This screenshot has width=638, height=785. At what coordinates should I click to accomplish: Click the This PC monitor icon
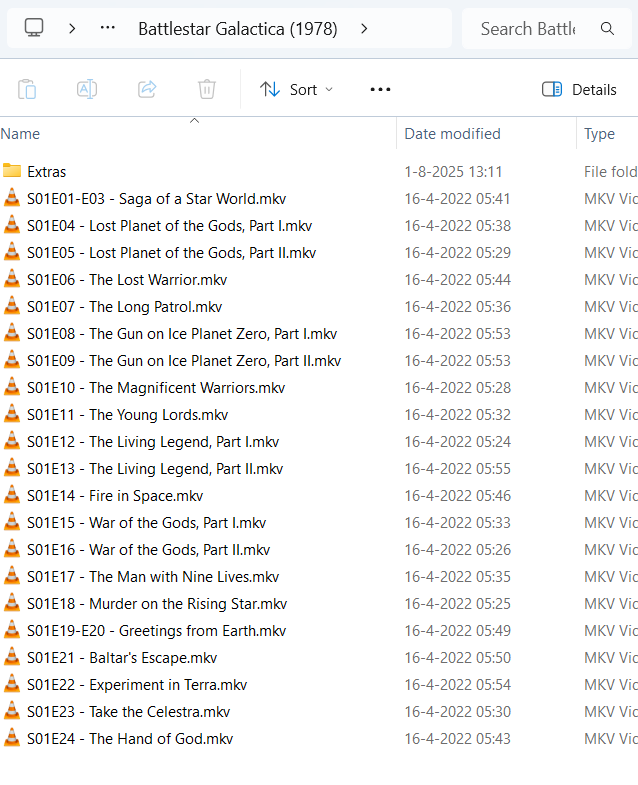pyautogui.click(x=34, y=28)
